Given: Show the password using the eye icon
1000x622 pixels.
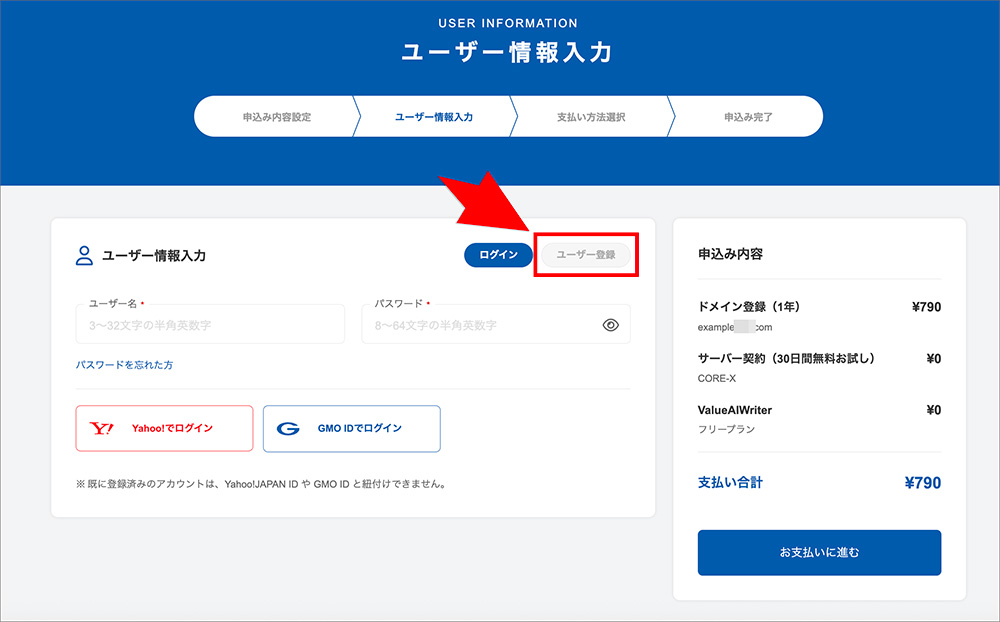Looking at the screenshot, I should (x=611, y=324).
